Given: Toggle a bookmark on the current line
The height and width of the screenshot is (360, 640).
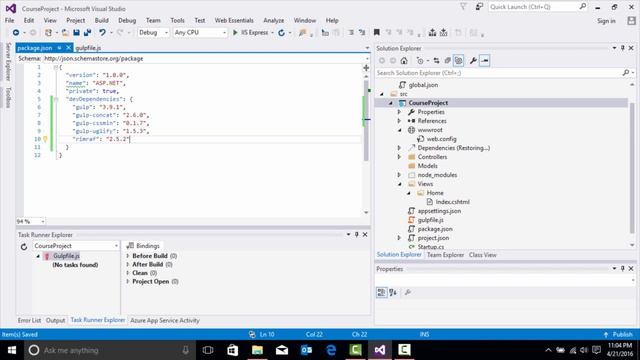Looking at the screenshot, I should (377, 33).
